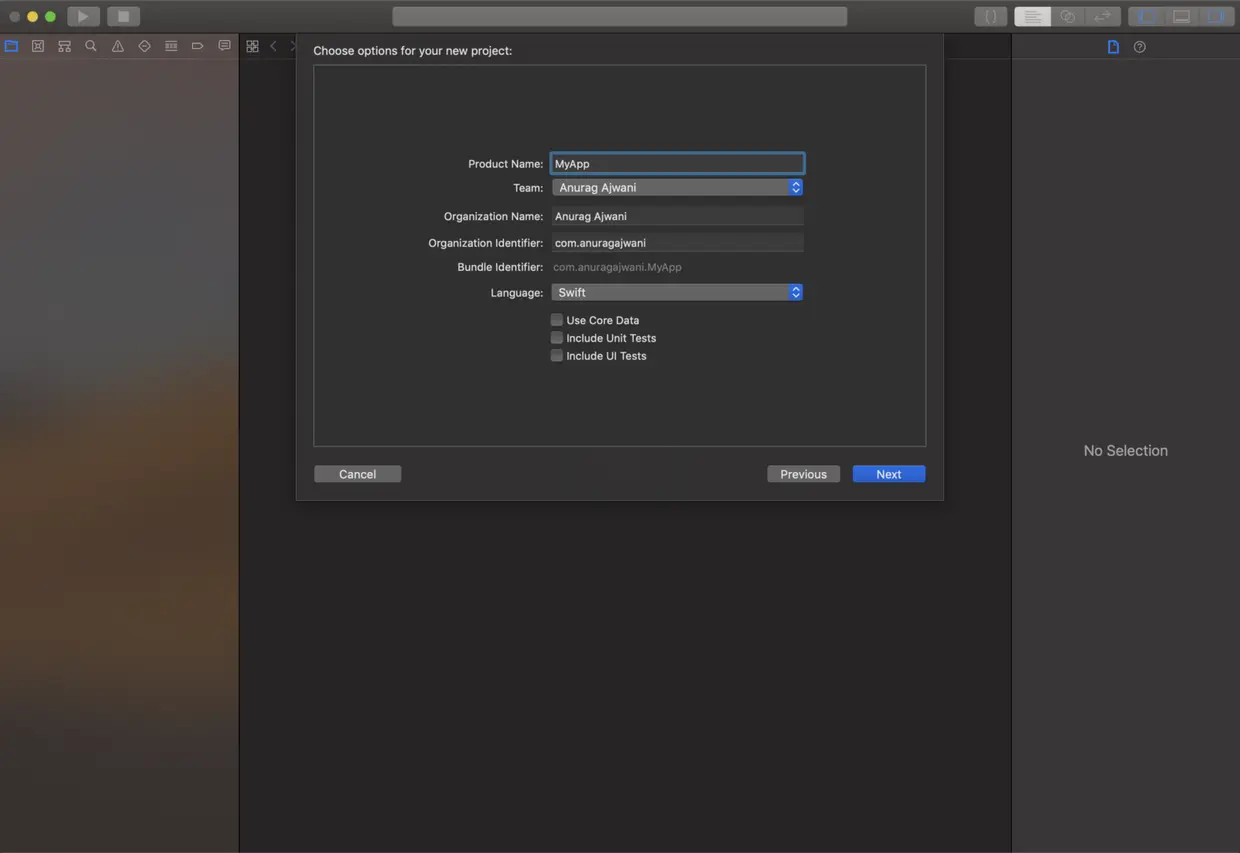The height and width of the screenshot is (853, 1240).
Task: Click the blue Next button
Action: click(x=889, y=474)
